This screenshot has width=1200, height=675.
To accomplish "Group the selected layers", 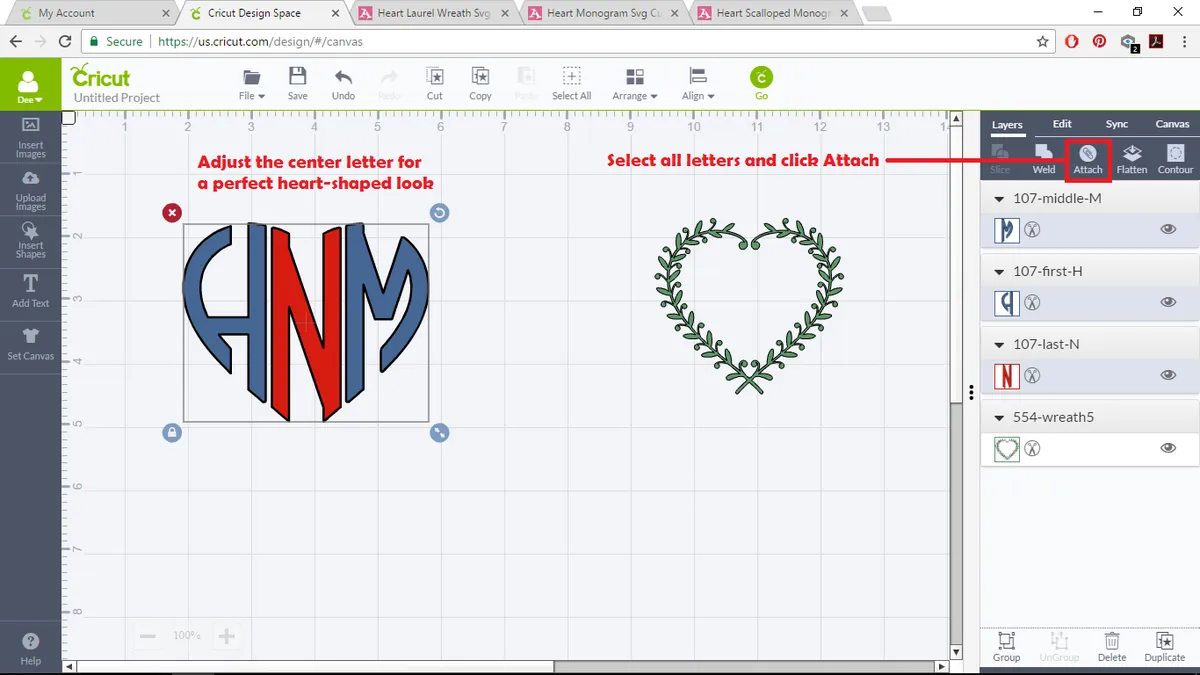I will click(x=1006, y=647).
